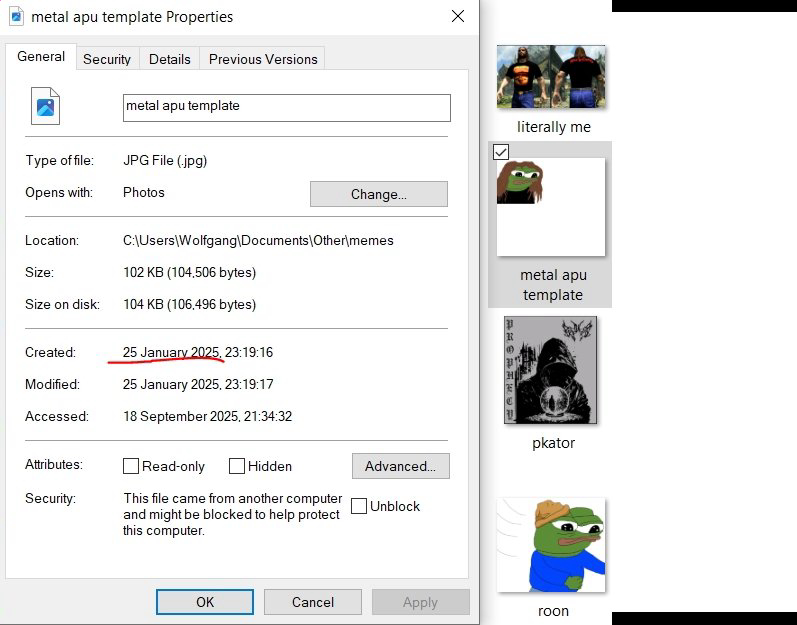This screenshot has width=797, height=625.
Task: Click the size value 102 KB (104,506 bytes)
Action: 190,272
